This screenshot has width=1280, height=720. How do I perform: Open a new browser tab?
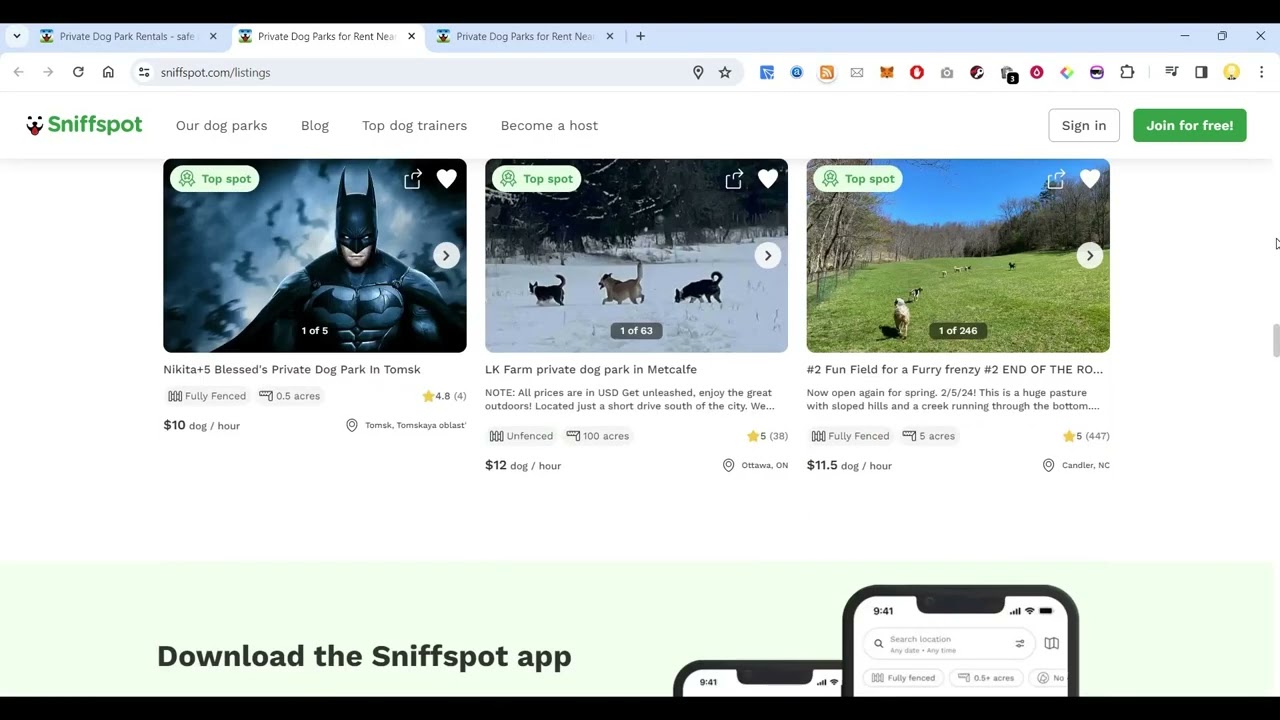[641, 36]
